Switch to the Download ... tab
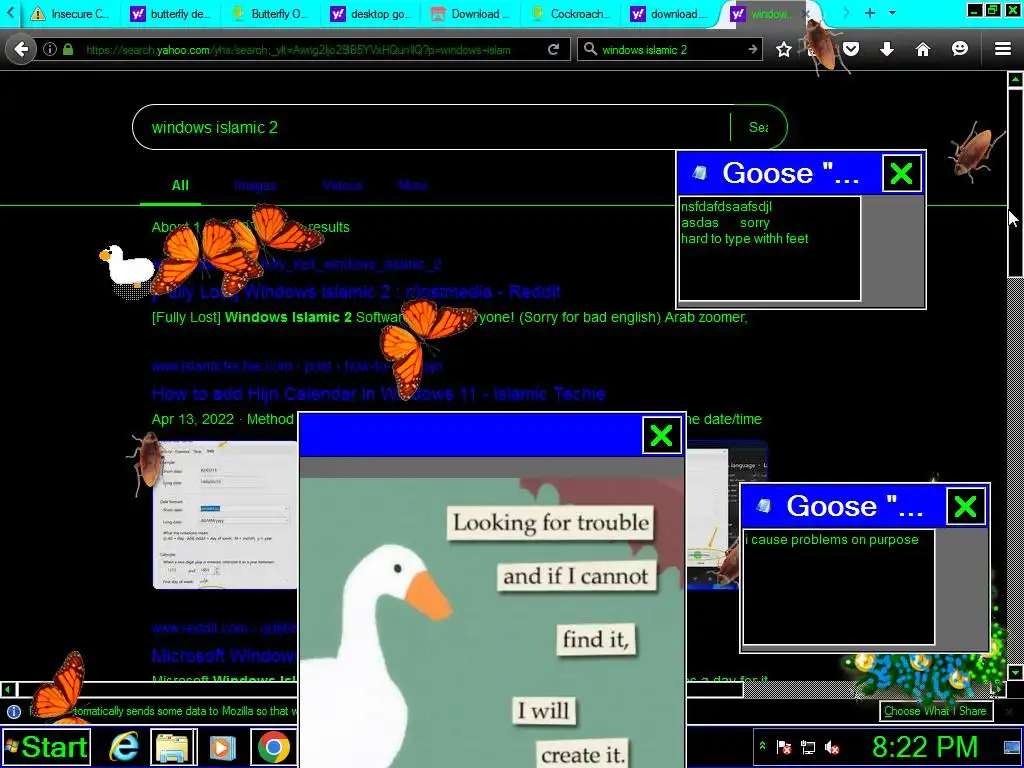This screenshot has height=768, width=1024. [470, 14]
